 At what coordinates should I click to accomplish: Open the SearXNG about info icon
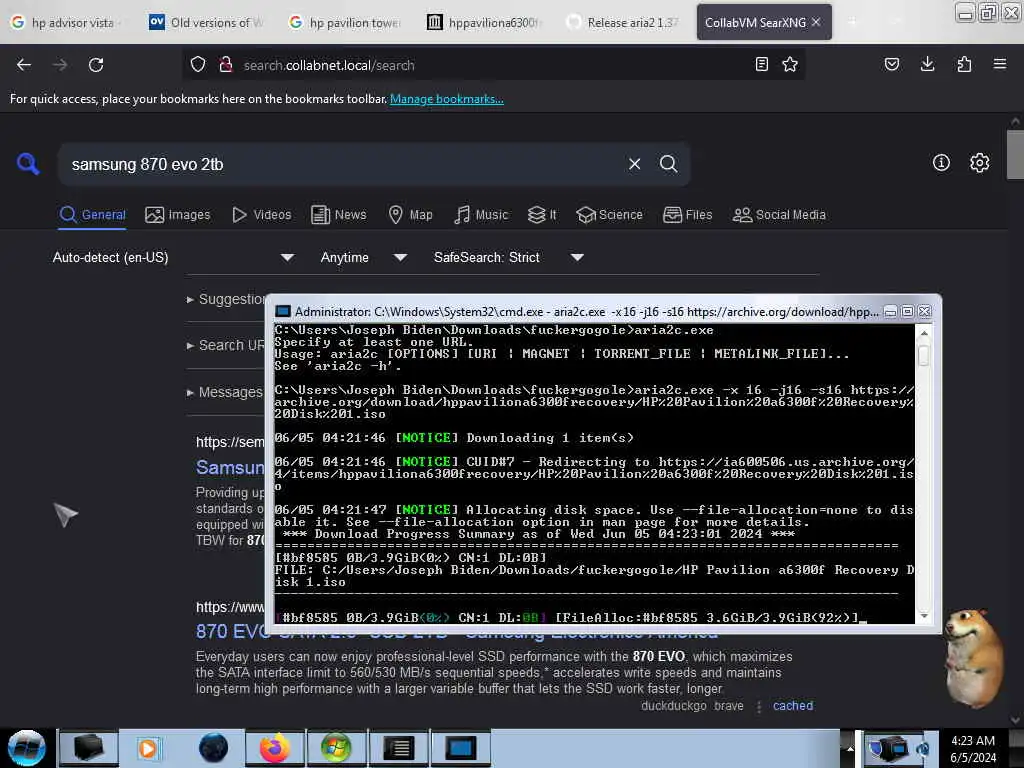tap(941, 163)
